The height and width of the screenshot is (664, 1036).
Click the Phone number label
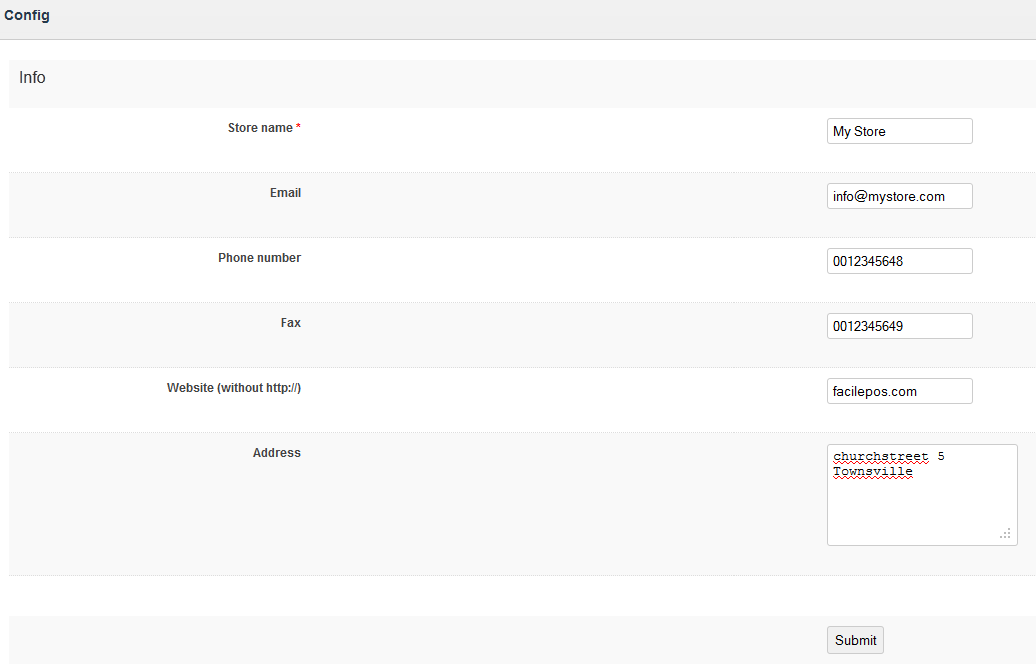point(259,258)
